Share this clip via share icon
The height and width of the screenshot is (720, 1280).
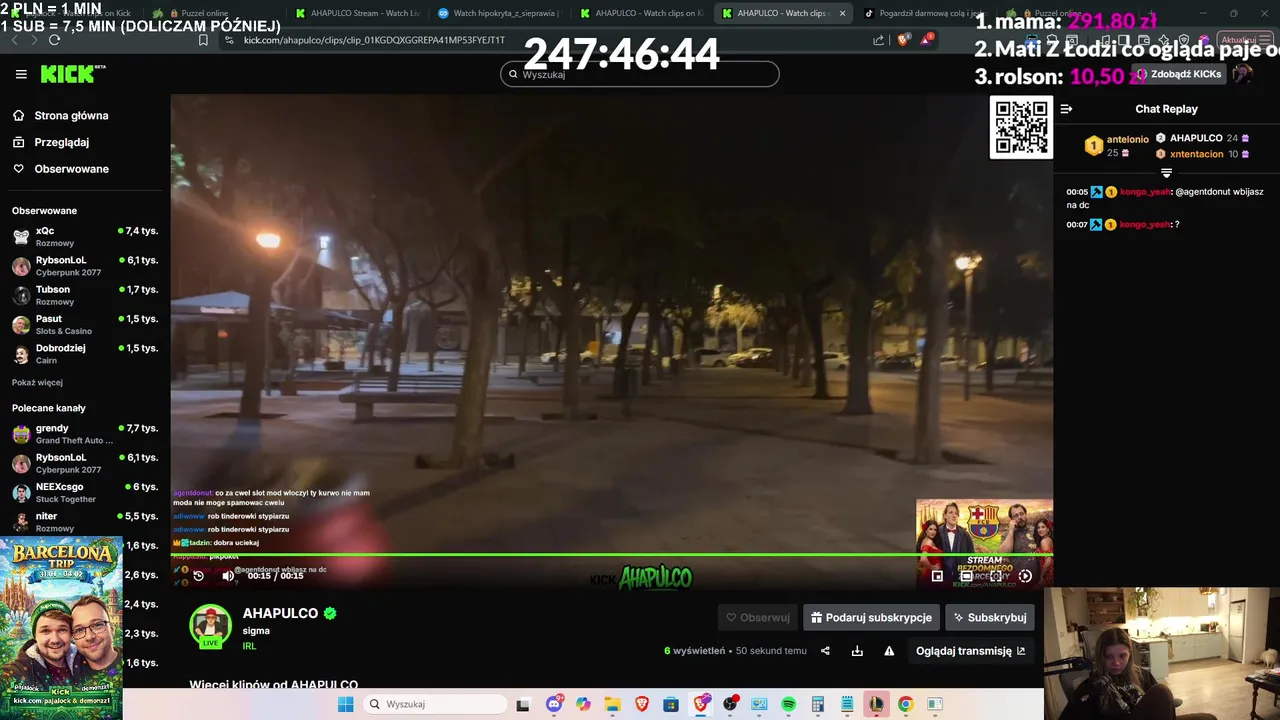pyautogui.click(x=825, y=651)
